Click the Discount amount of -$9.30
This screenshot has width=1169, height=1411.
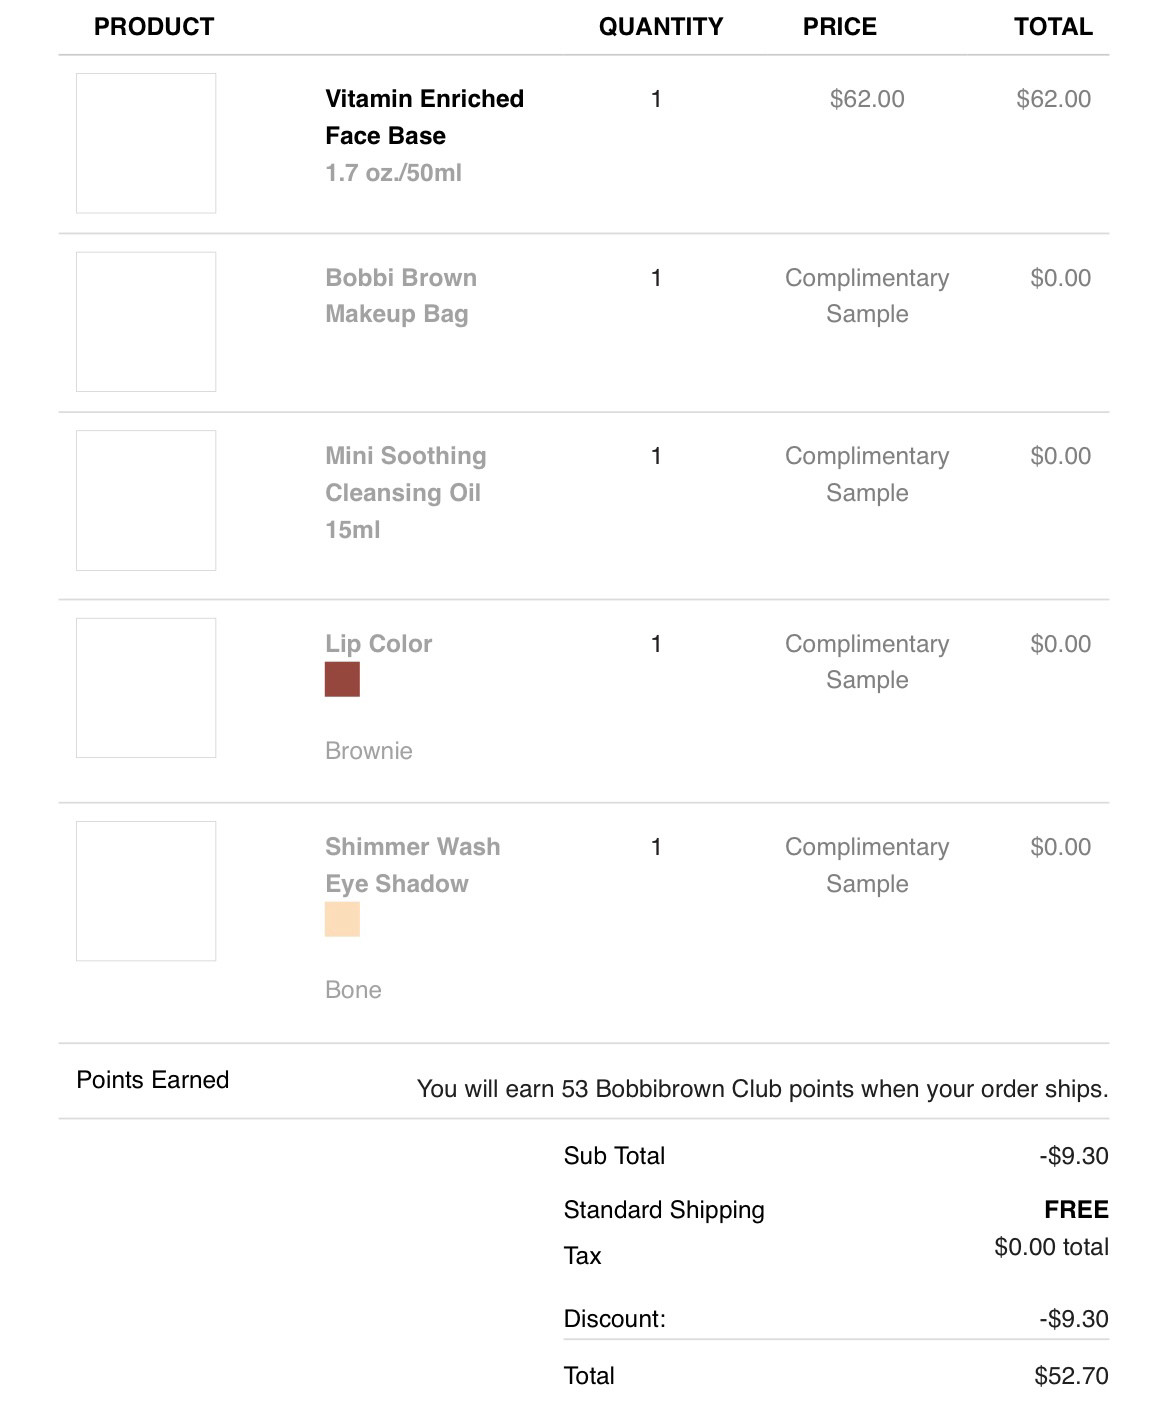pos(1073,1319)
